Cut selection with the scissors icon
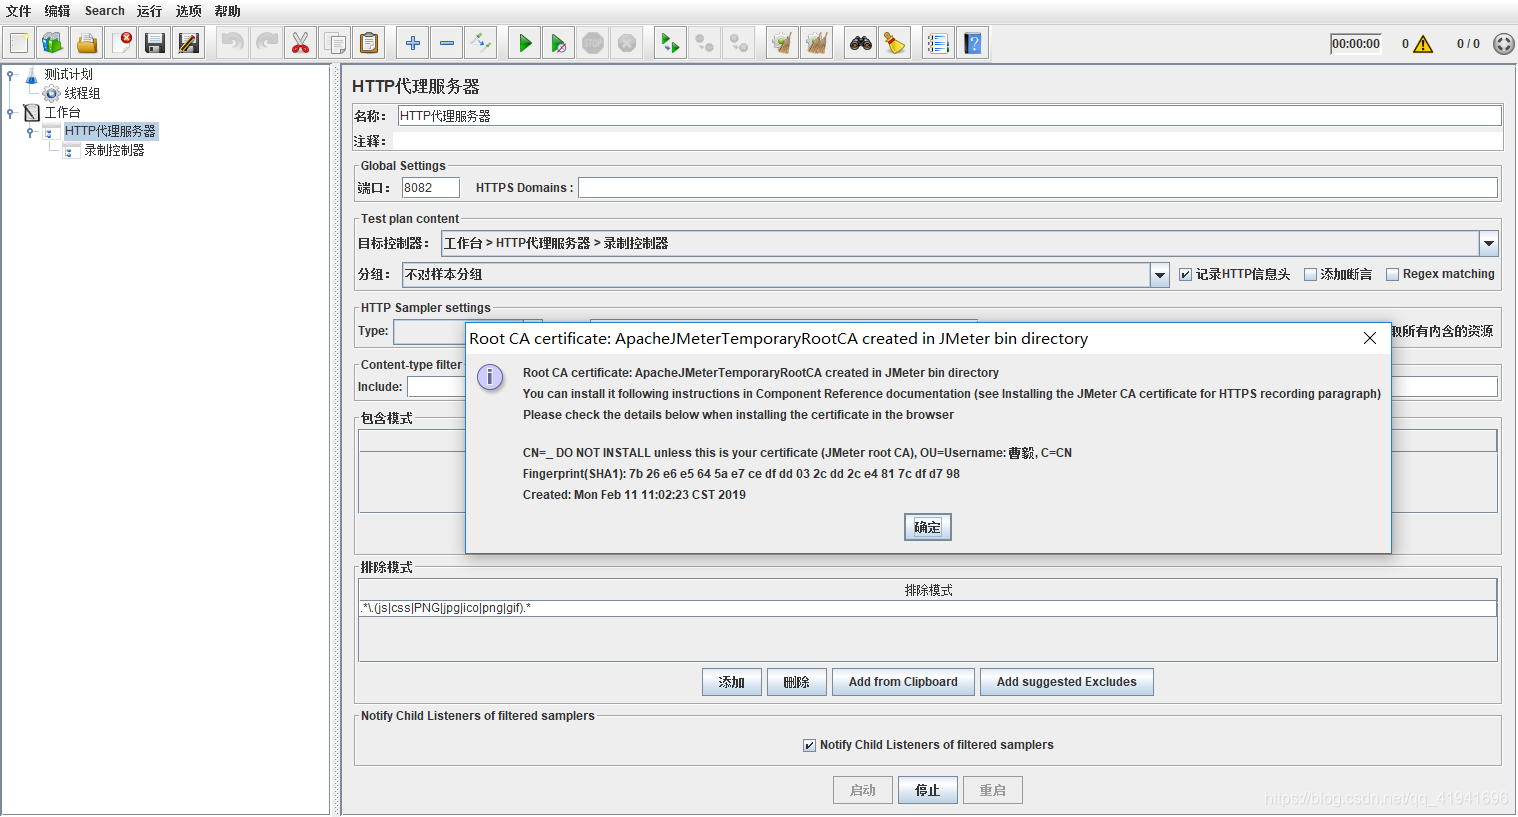This screenshot has height=817, width=1518. [301, 43]
